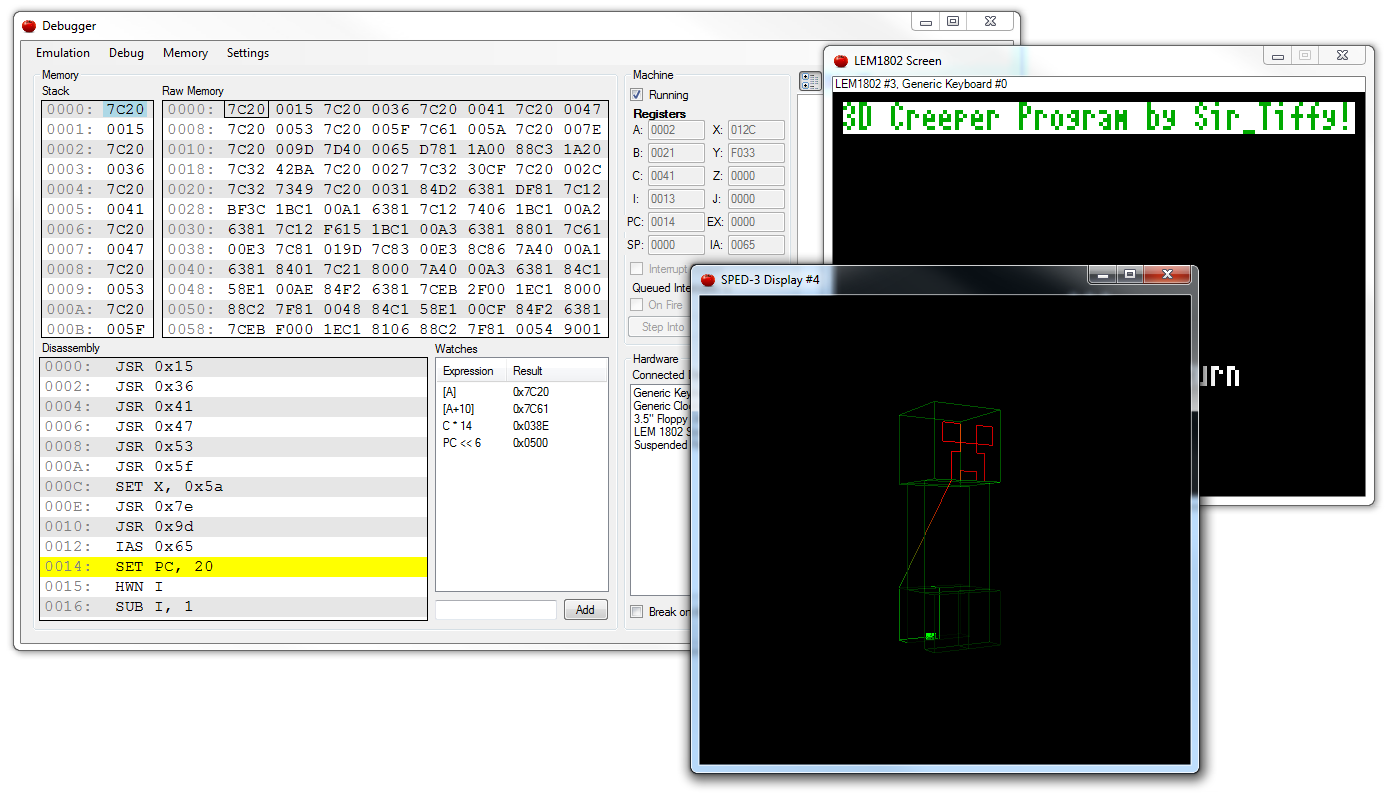Click the Add watch button
The width and height of the screenshot is (1388, 793).
click(585, 610)
